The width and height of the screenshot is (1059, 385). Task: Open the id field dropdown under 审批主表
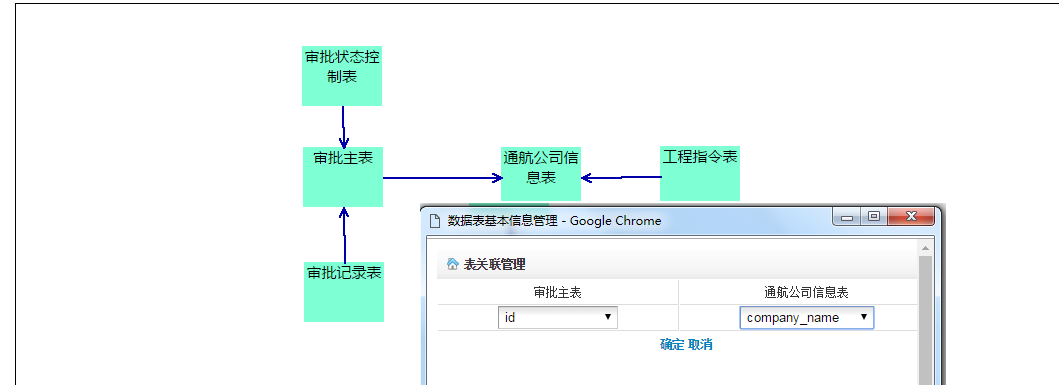[558, 317]
